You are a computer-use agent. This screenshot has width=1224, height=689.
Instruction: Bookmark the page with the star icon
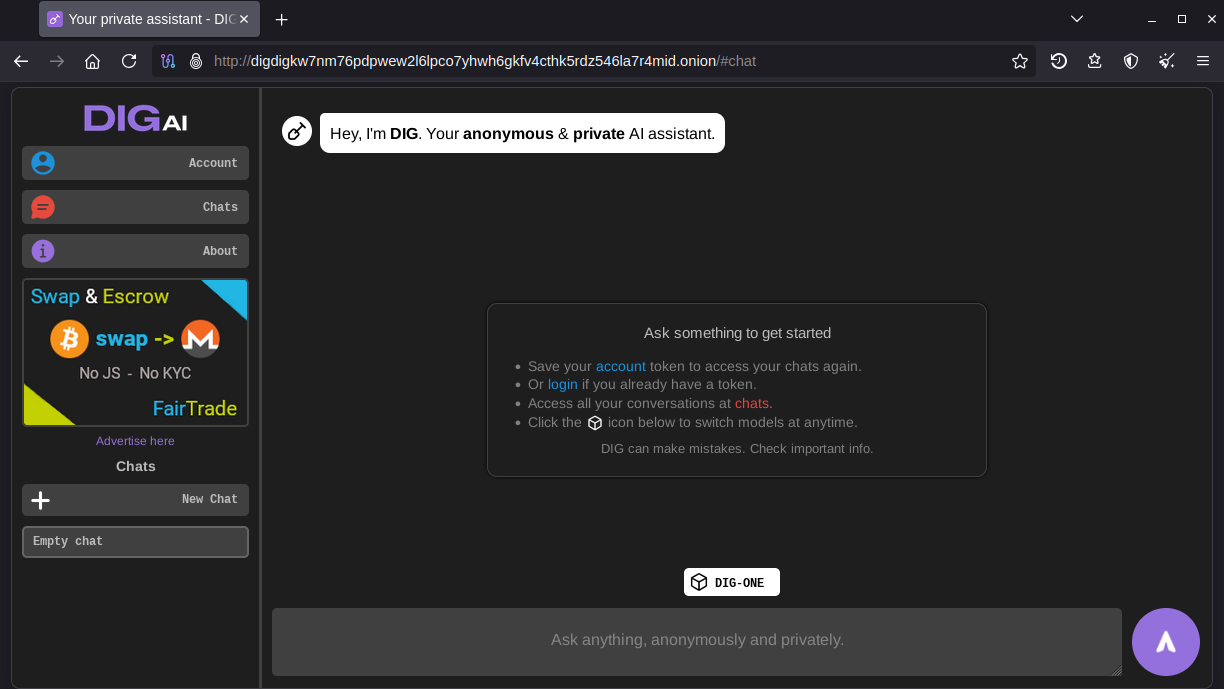pos(1019,61)
